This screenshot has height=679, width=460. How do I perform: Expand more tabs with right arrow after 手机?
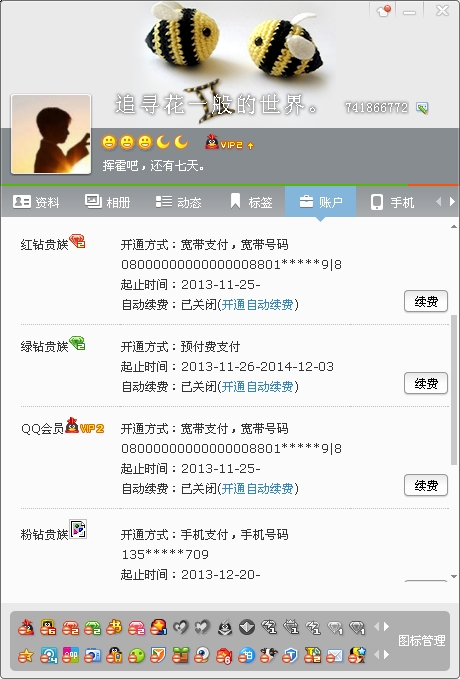point(452,202)
